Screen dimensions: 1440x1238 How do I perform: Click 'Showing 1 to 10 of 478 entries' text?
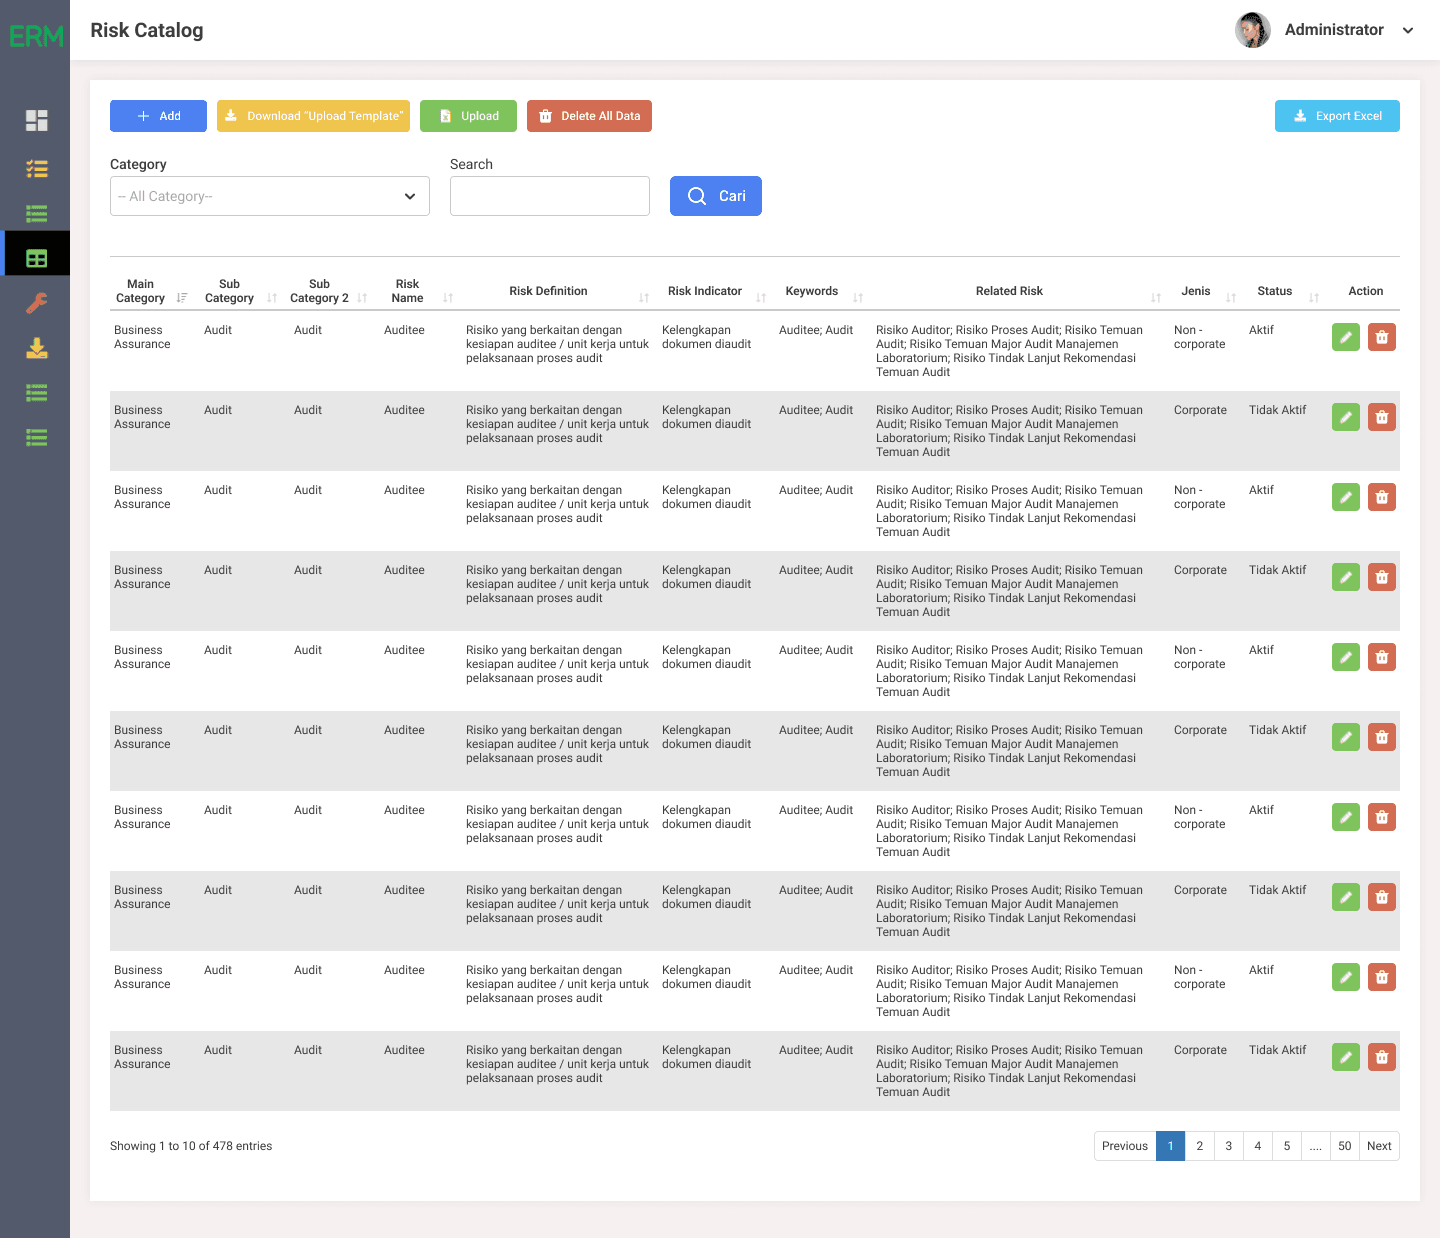pos(191,1146)
